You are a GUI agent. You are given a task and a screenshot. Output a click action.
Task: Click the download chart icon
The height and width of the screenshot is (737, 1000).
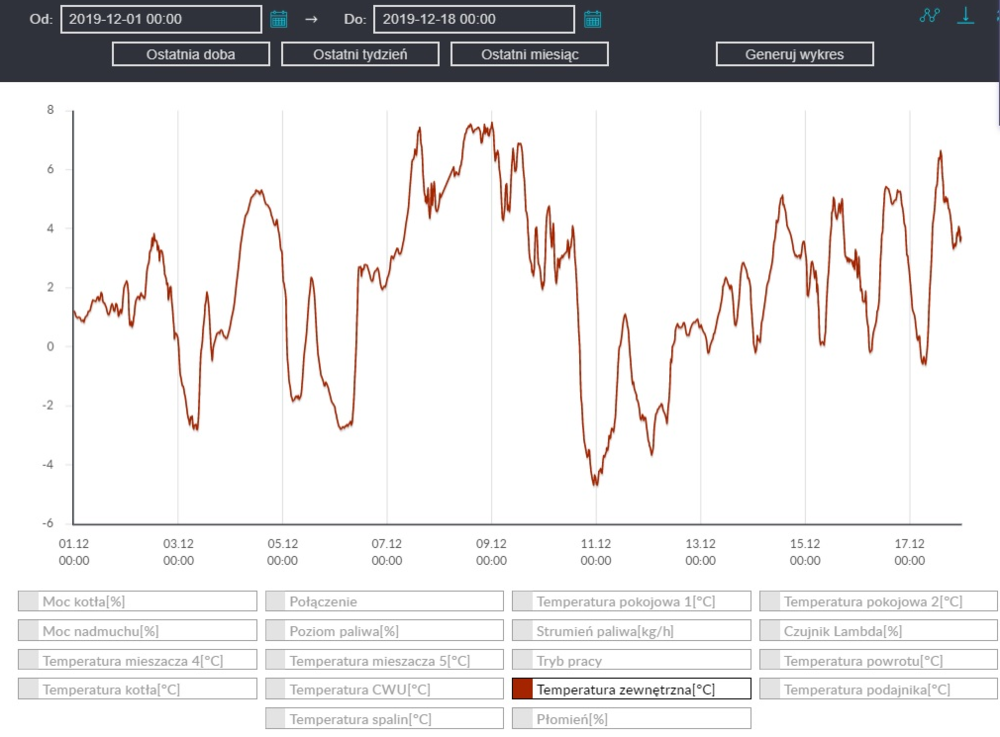pos(965,16)
